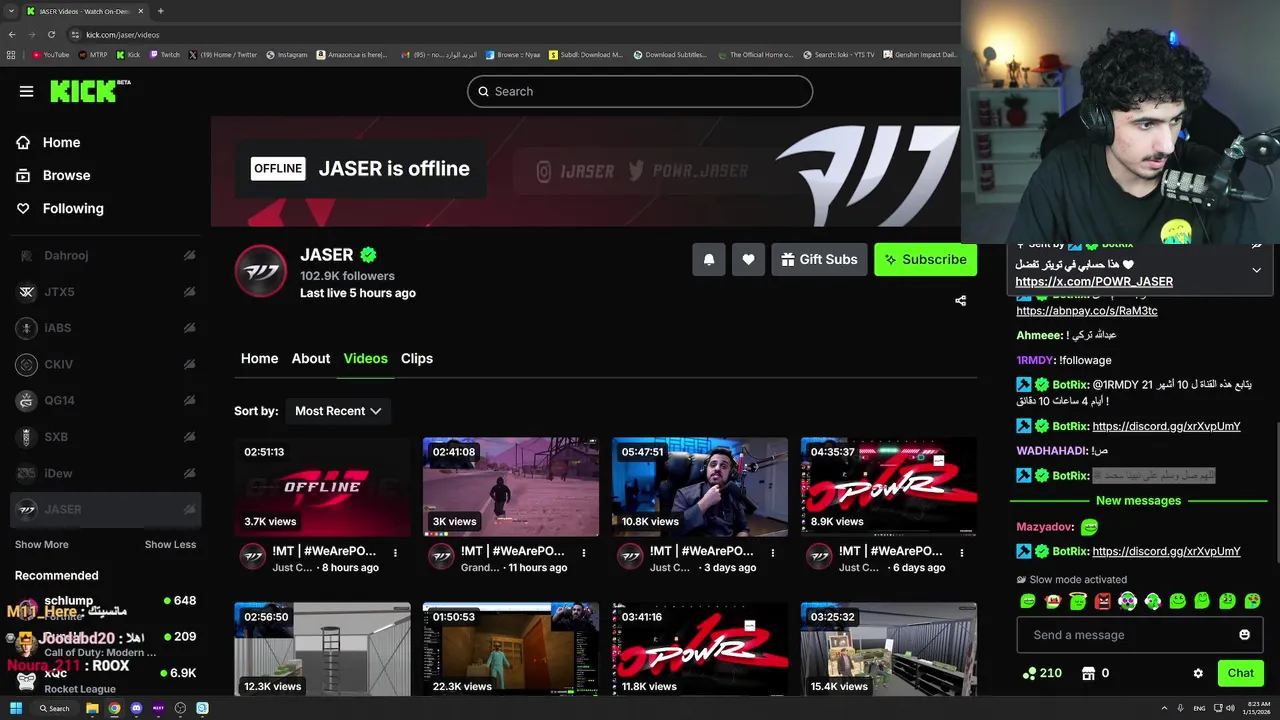Switch to the Home tab of JASER
Screen dimensions: 1280x720
259,358
